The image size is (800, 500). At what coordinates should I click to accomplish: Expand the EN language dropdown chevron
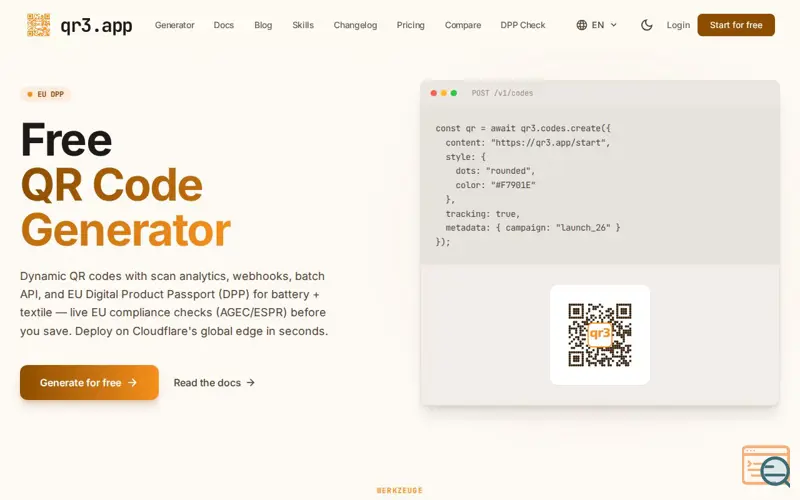pos(614,25)
